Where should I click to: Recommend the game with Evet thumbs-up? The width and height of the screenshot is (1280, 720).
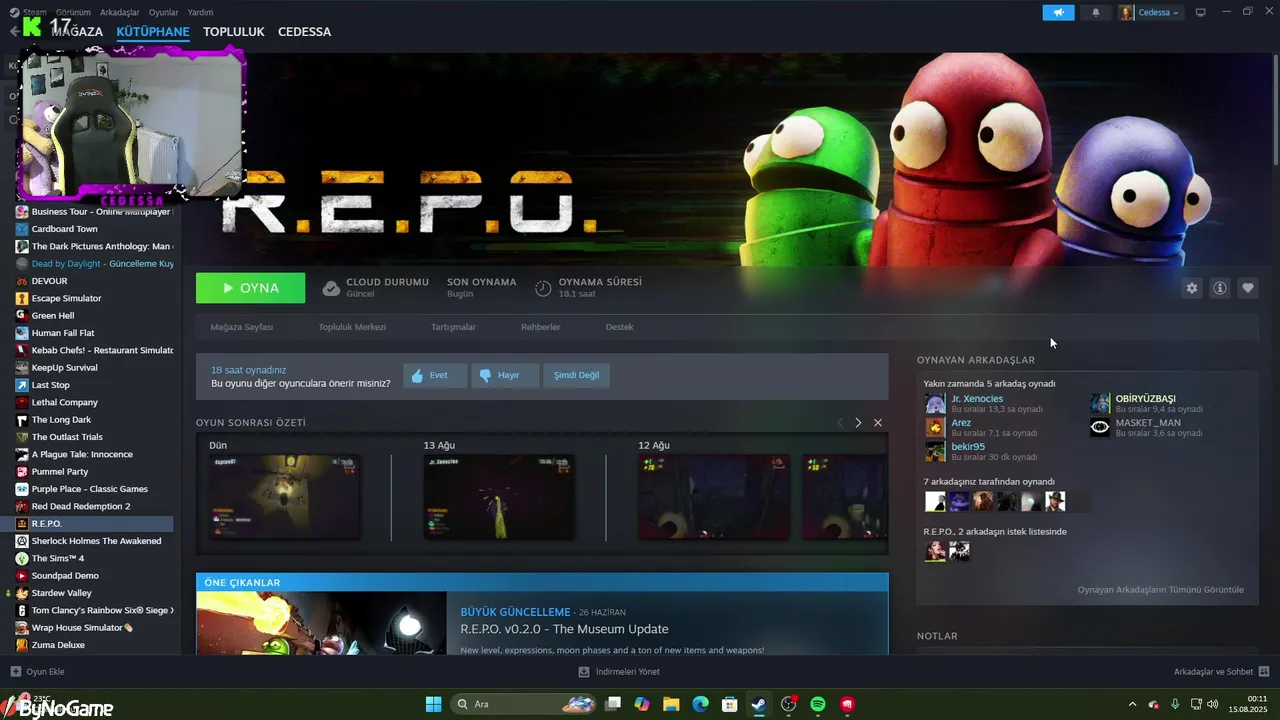(x=435, y=376)
